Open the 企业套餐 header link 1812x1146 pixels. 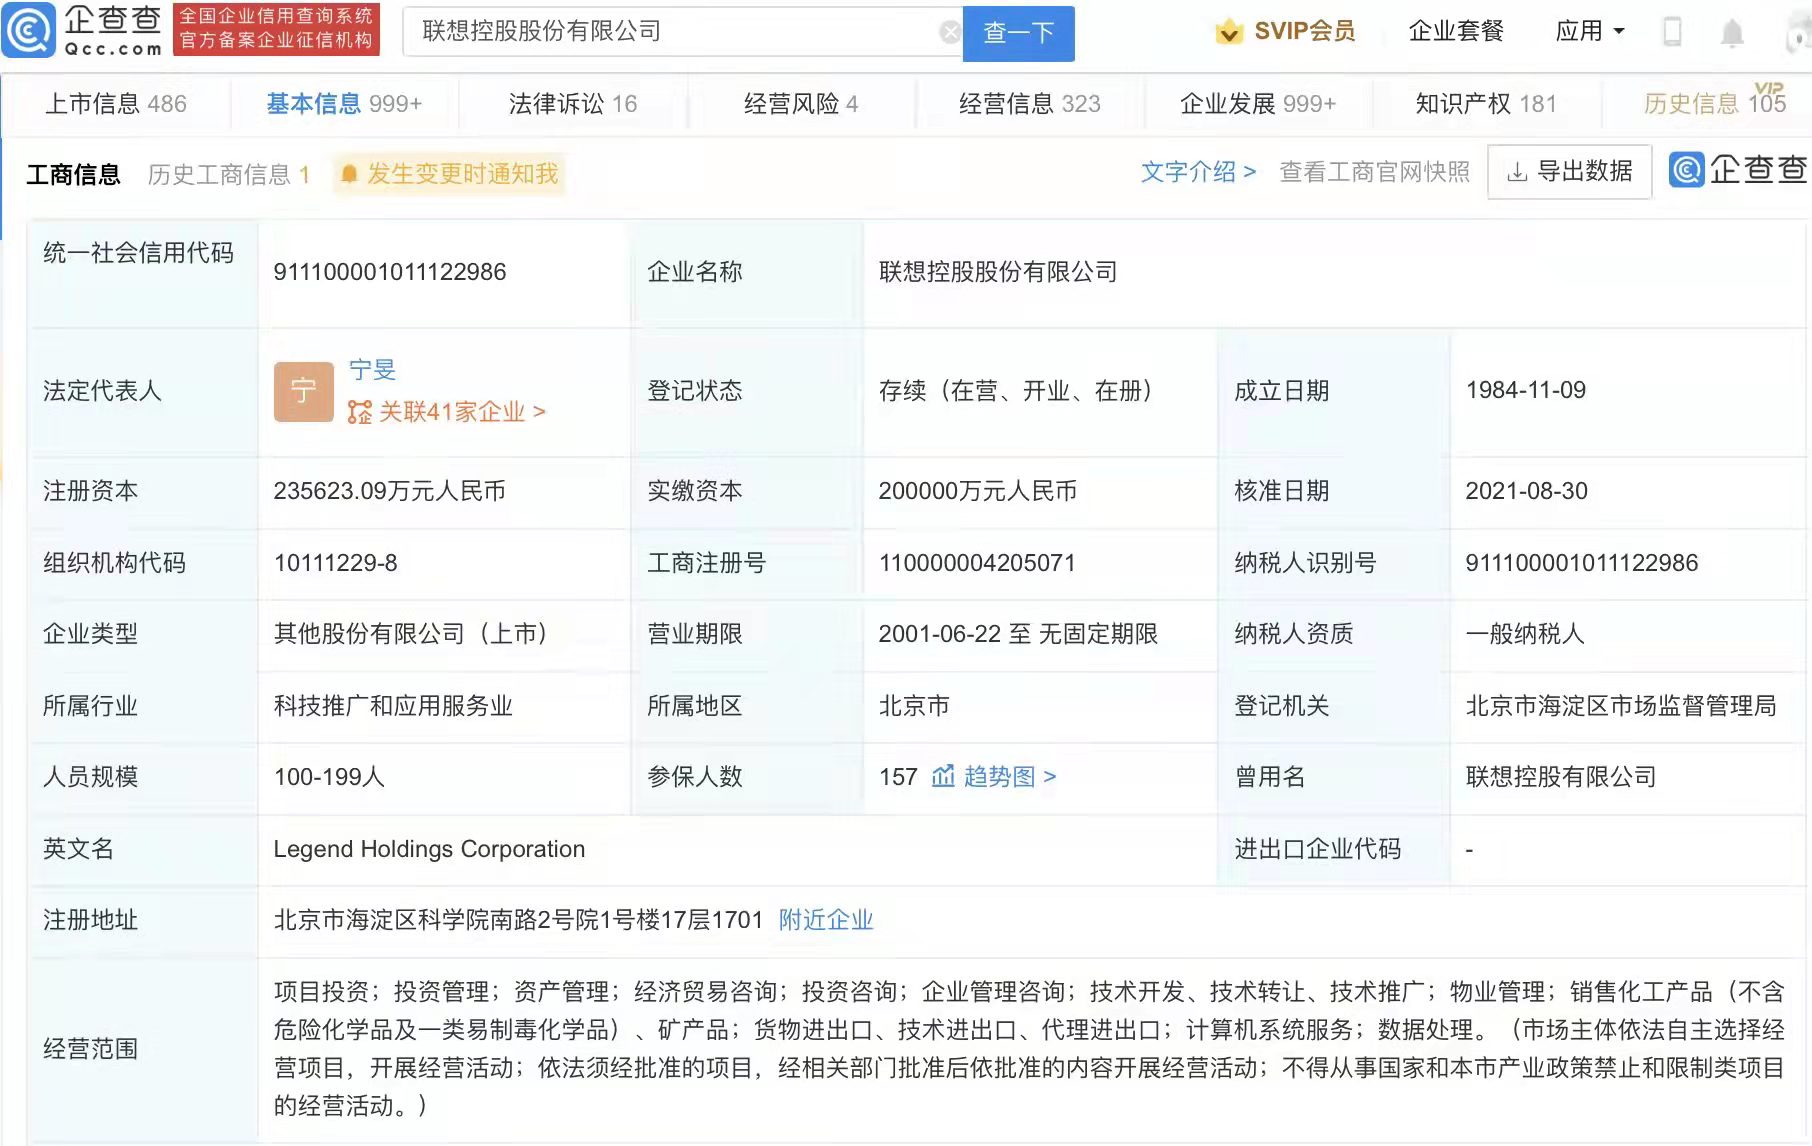pyautogui.click(x=1456, y=31)
